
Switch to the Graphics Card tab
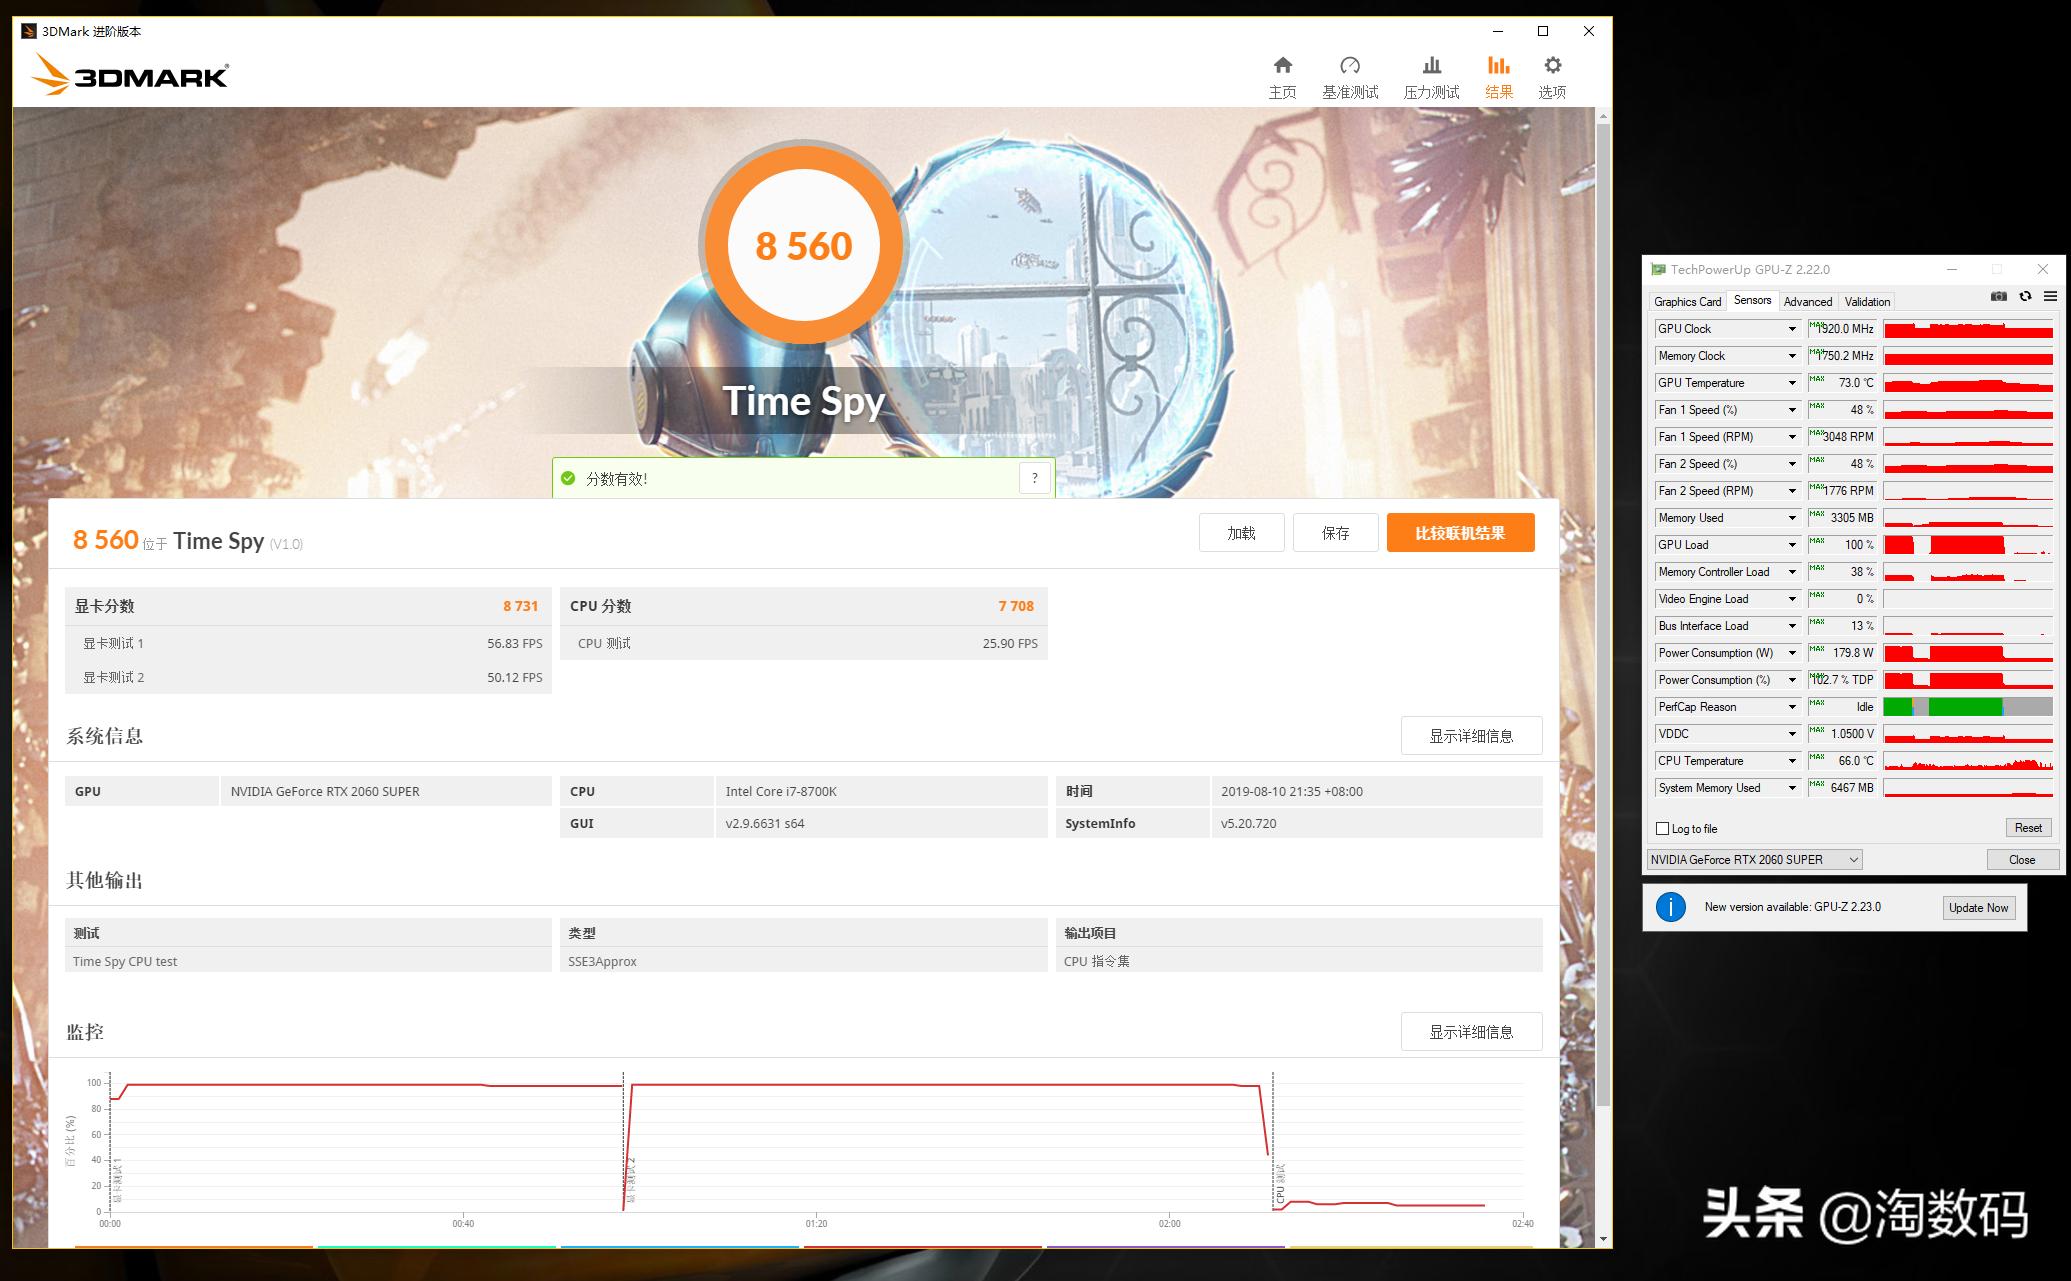point(1686,300)
